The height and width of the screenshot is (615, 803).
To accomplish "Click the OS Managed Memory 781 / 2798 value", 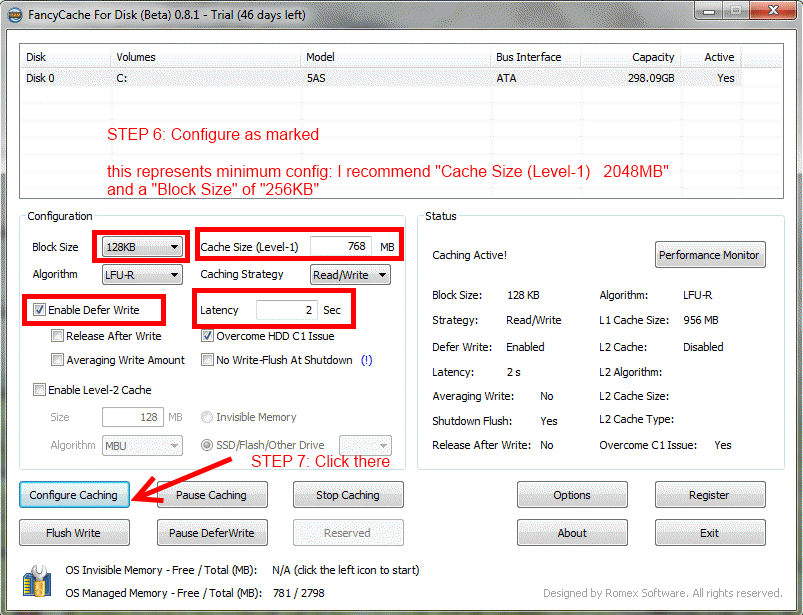I will tap(299, 593).
